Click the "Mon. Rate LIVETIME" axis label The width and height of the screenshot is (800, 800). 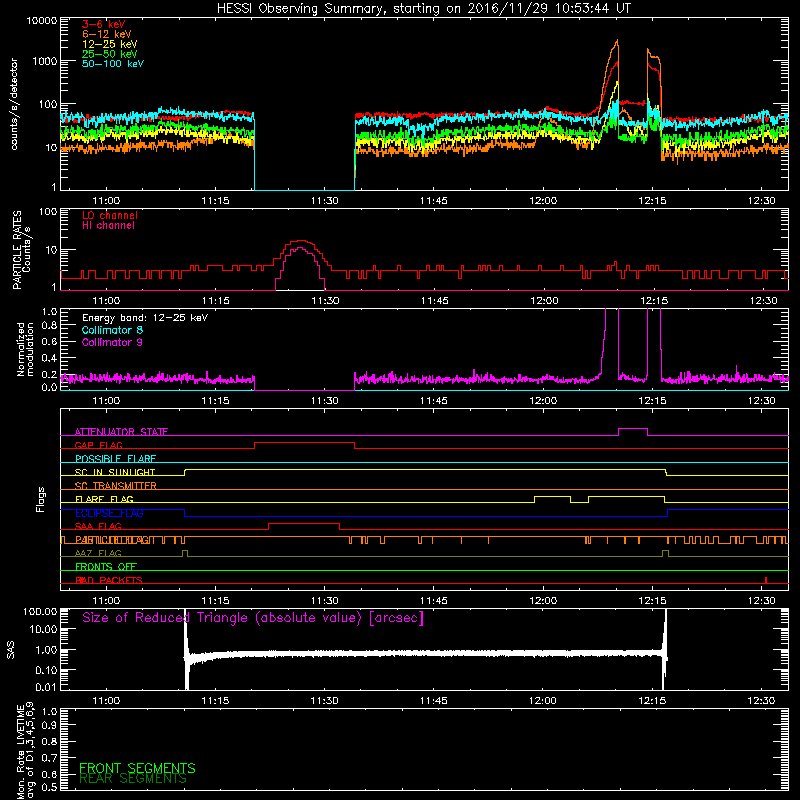[20, 752]
